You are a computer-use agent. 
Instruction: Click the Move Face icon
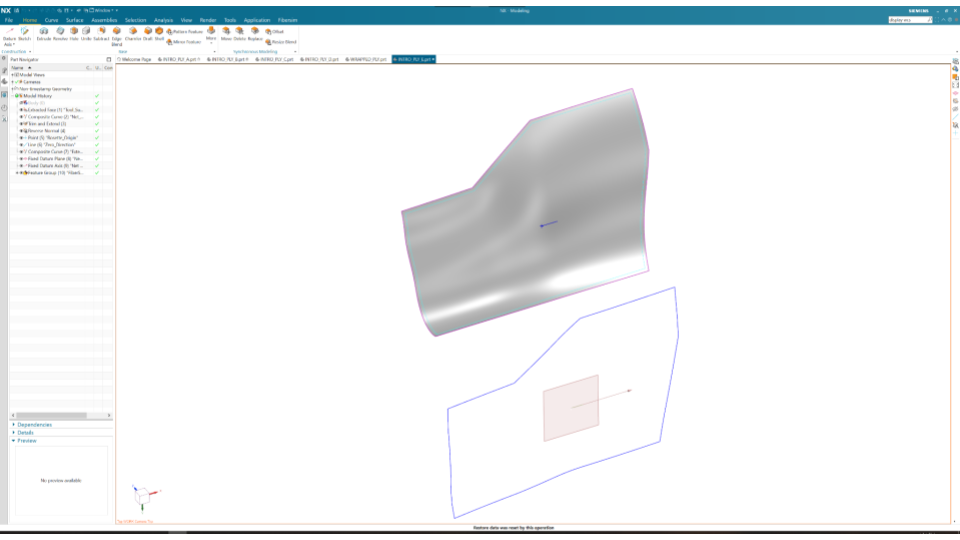pos(226,33)
